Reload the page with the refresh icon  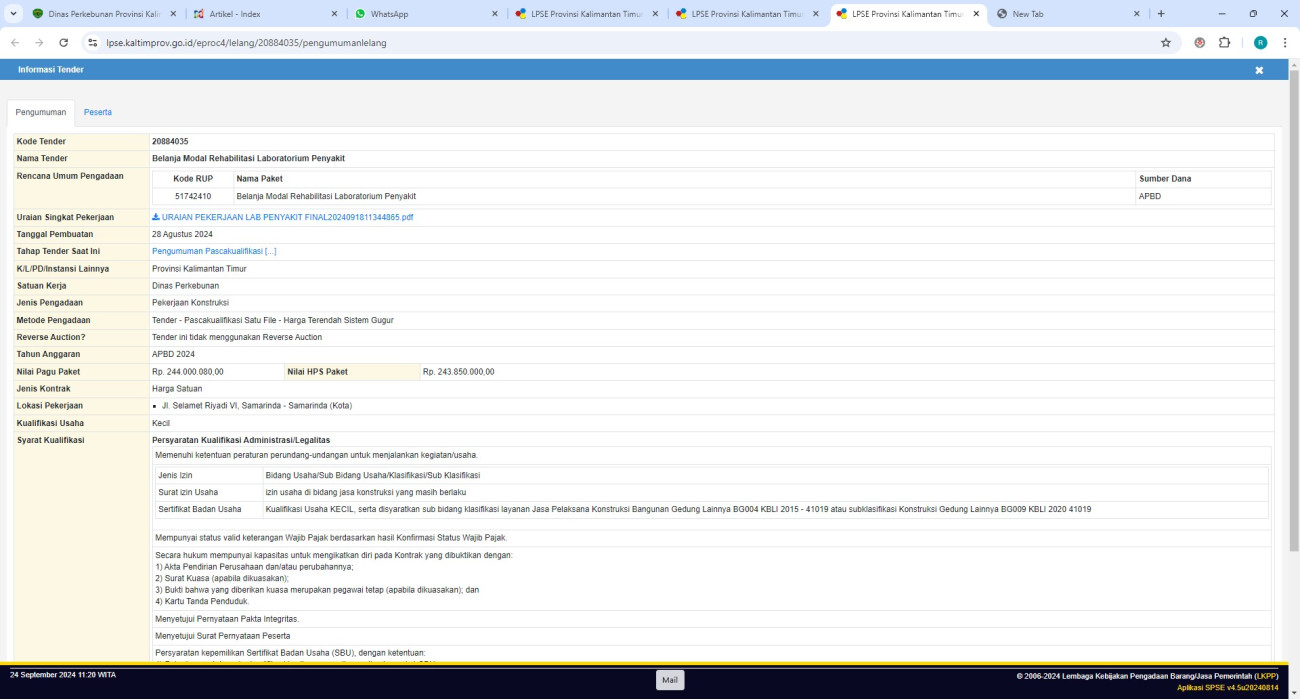click(x=64, y=43)
